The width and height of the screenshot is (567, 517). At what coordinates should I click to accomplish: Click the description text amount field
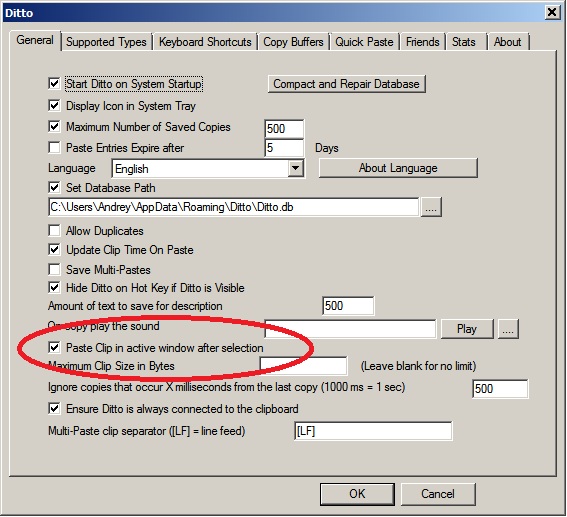point(348,306)
